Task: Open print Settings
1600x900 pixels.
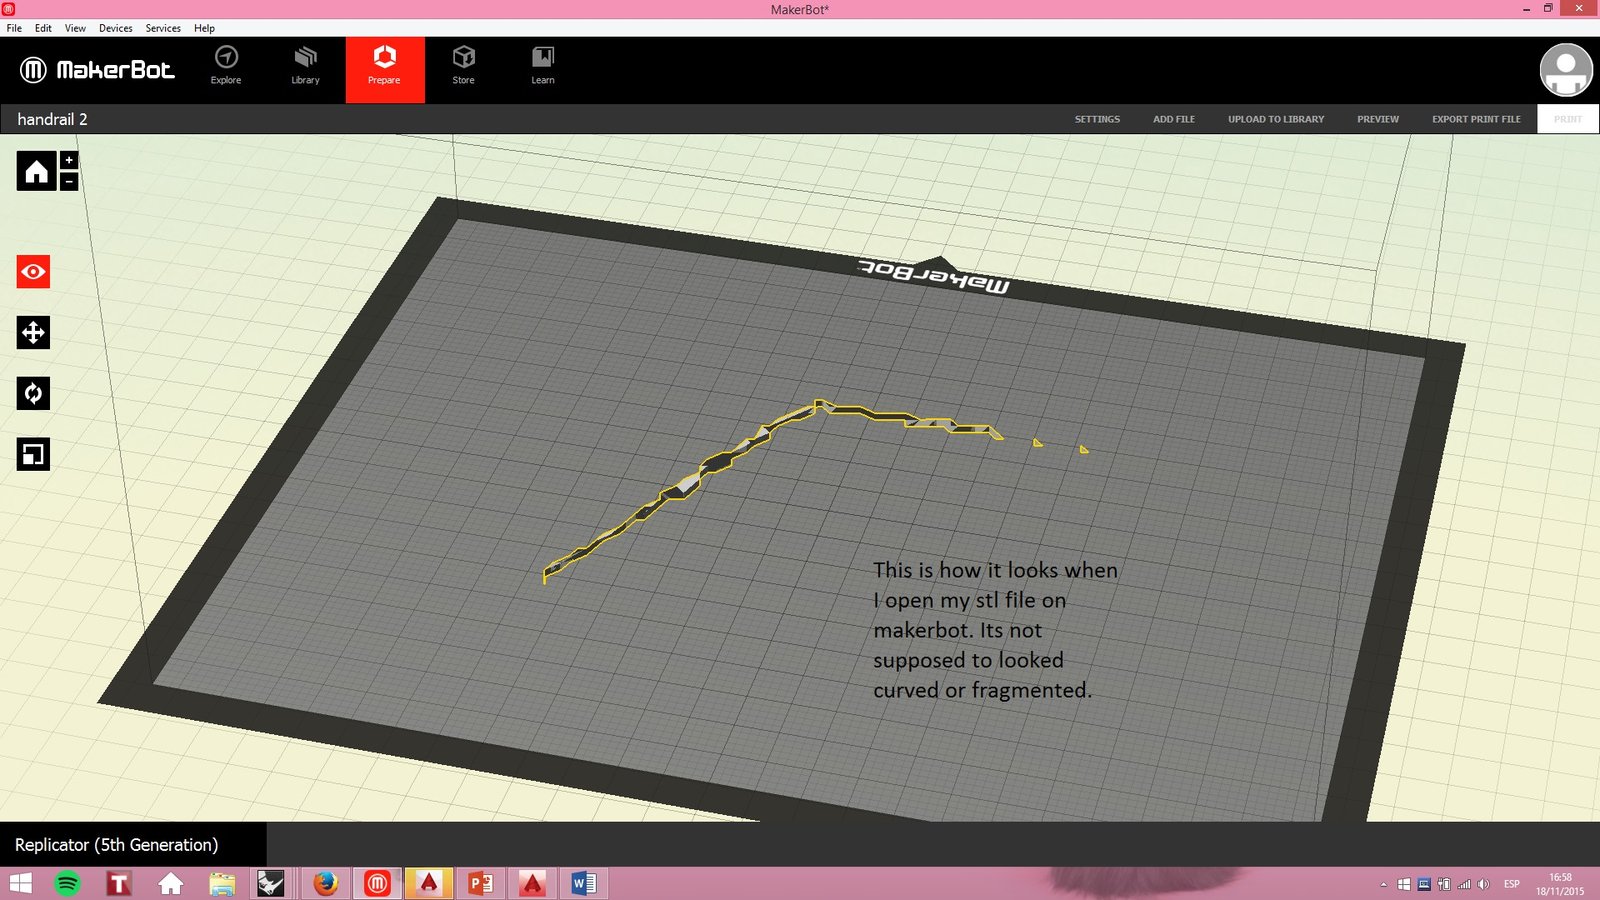Action: 1097,119
